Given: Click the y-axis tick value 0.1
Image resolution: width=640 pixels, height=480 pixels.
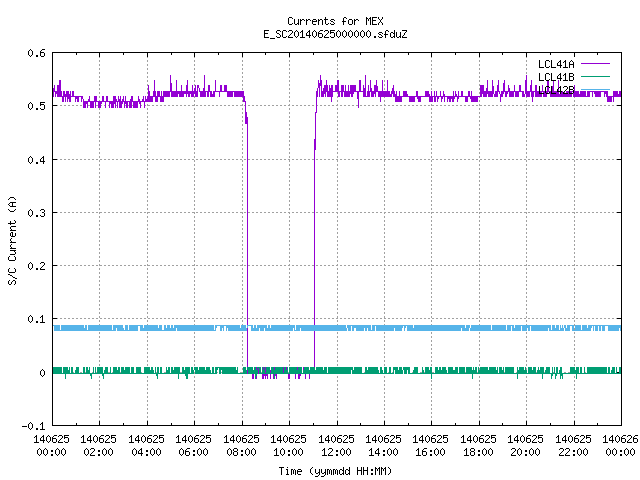Looking at the screenshot, I should tap(36, 319).
